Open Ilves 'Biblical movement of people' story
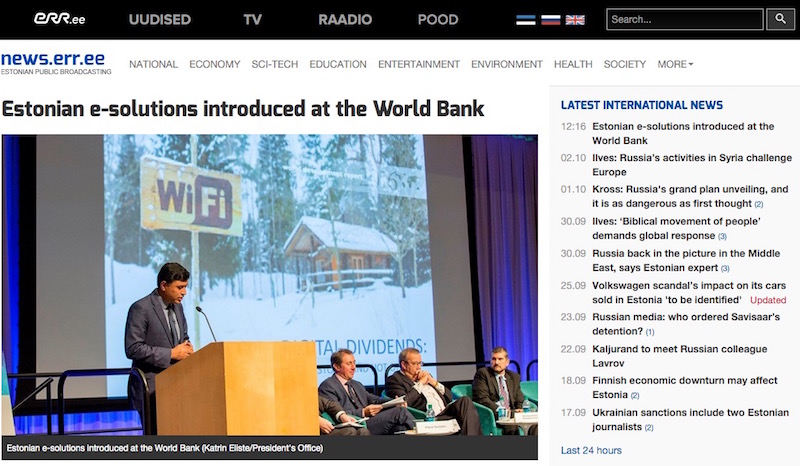This screenshot has width=800, height=466. (677, 228)
